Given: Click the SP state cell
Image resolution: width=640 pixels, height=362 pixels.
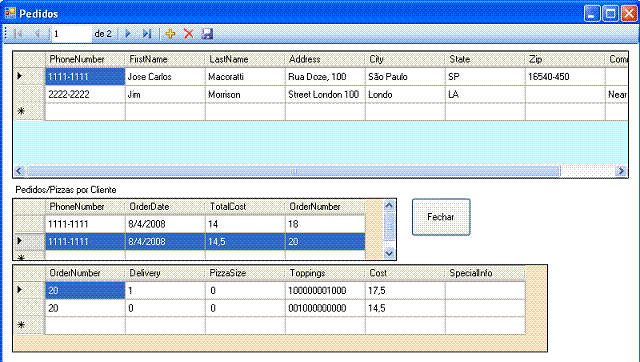Looking at the screenshot, I should (x=485, y=77).
